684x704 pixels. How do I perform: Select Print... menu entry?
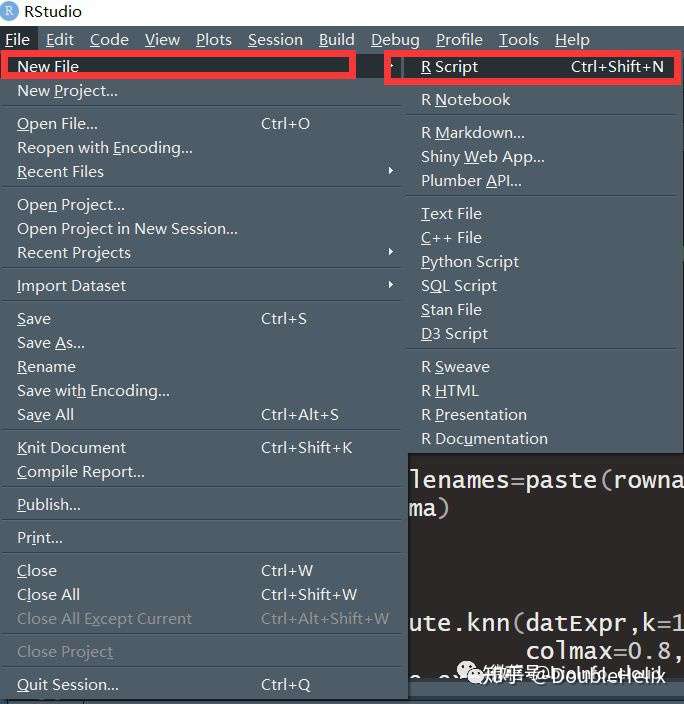(x=202, y=537)
